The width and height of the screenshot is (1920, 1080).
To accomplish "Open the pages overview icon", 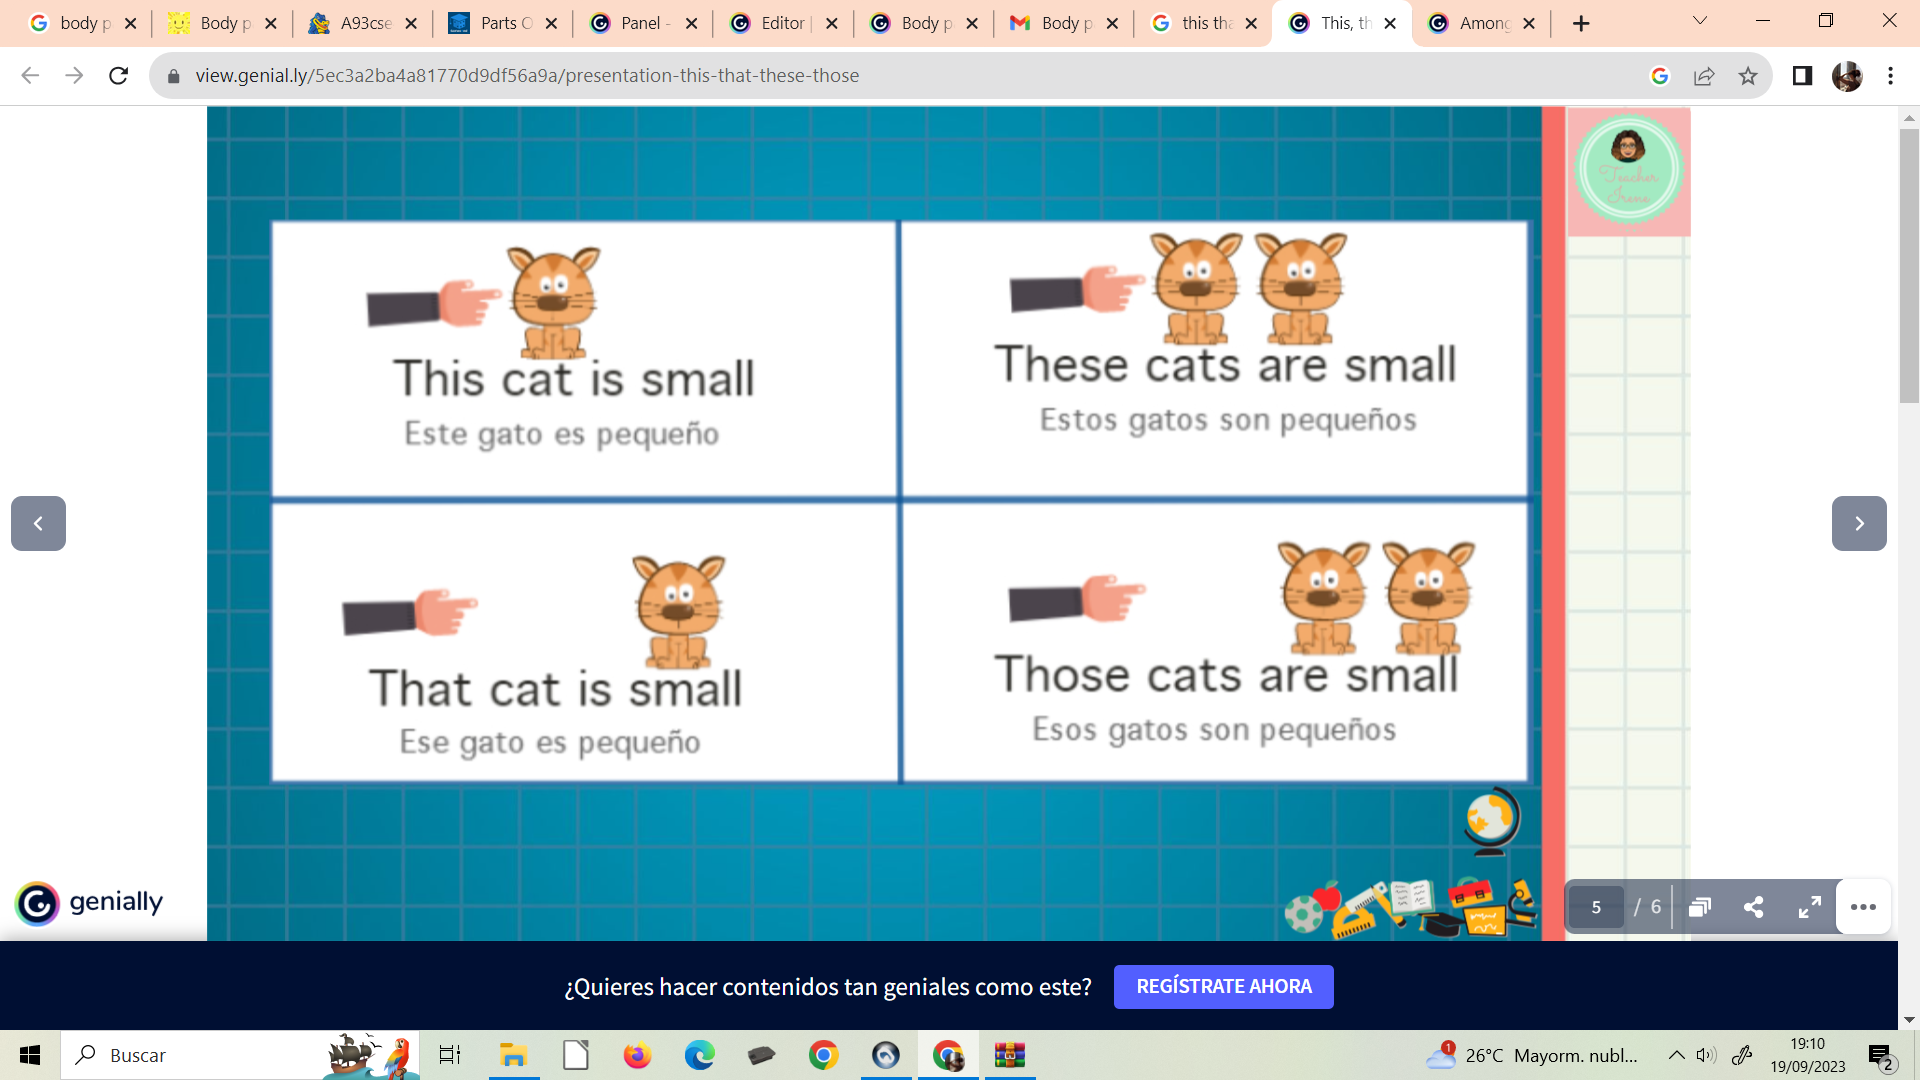I will click(1699, 907).
